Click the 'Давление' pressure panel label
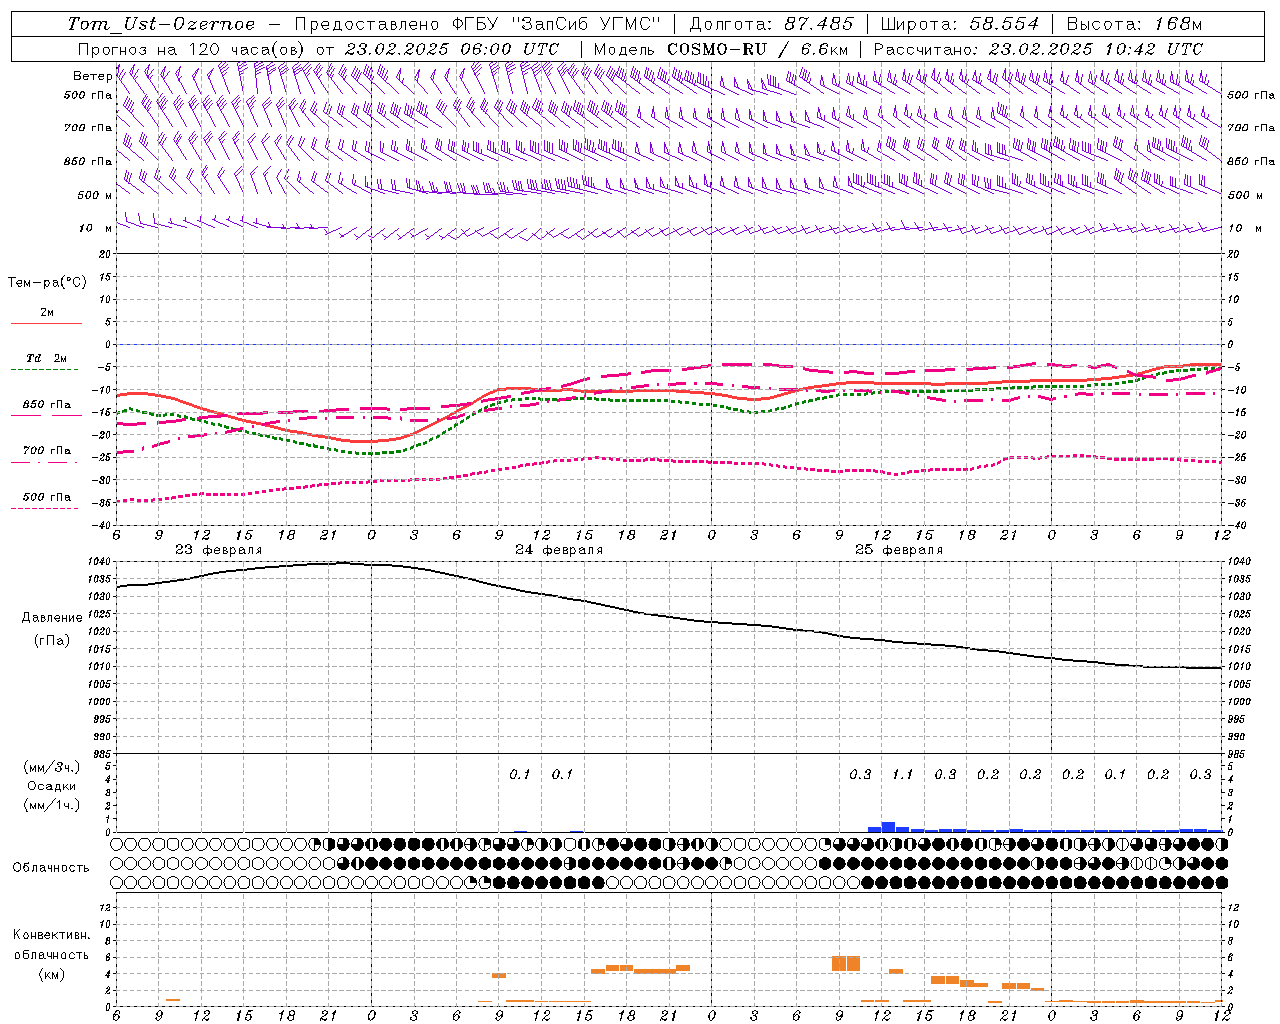Image resolution: width=1280 pixels, height=1024 pixels. [x=51, y=618]
